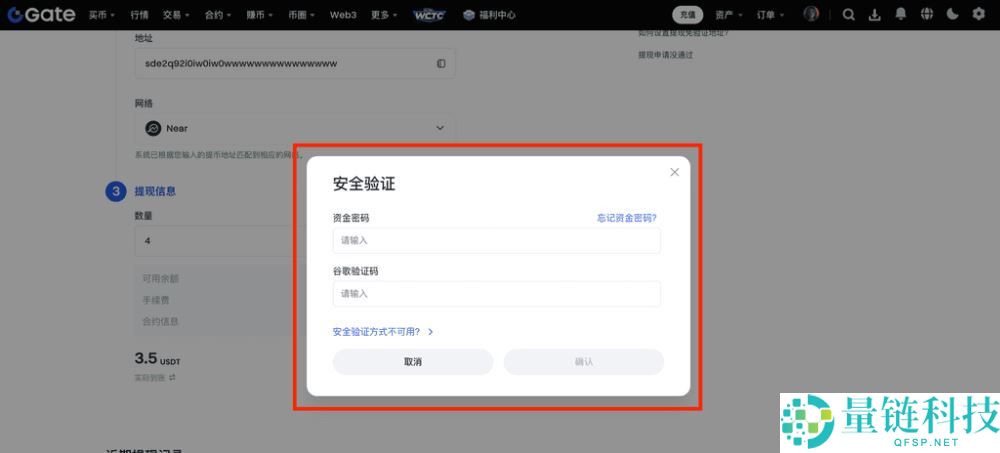Open the settings gear icon
This screenshot has height=453, width=1000.
tap(978, 14)
